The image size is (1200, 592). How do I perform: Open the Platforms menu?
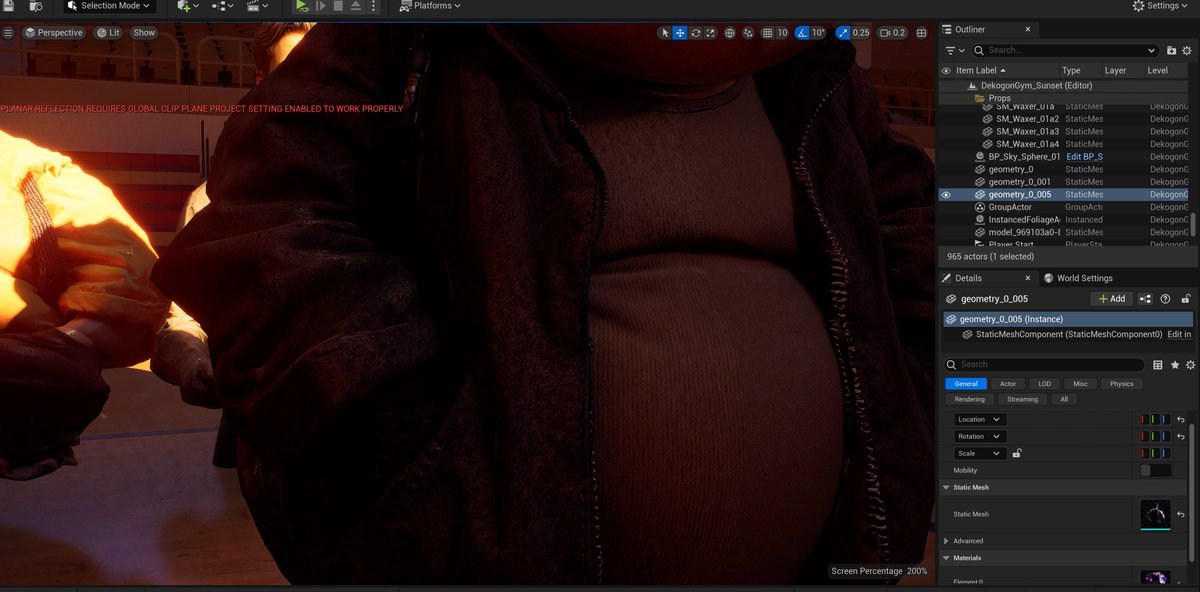tap(430, 6)
